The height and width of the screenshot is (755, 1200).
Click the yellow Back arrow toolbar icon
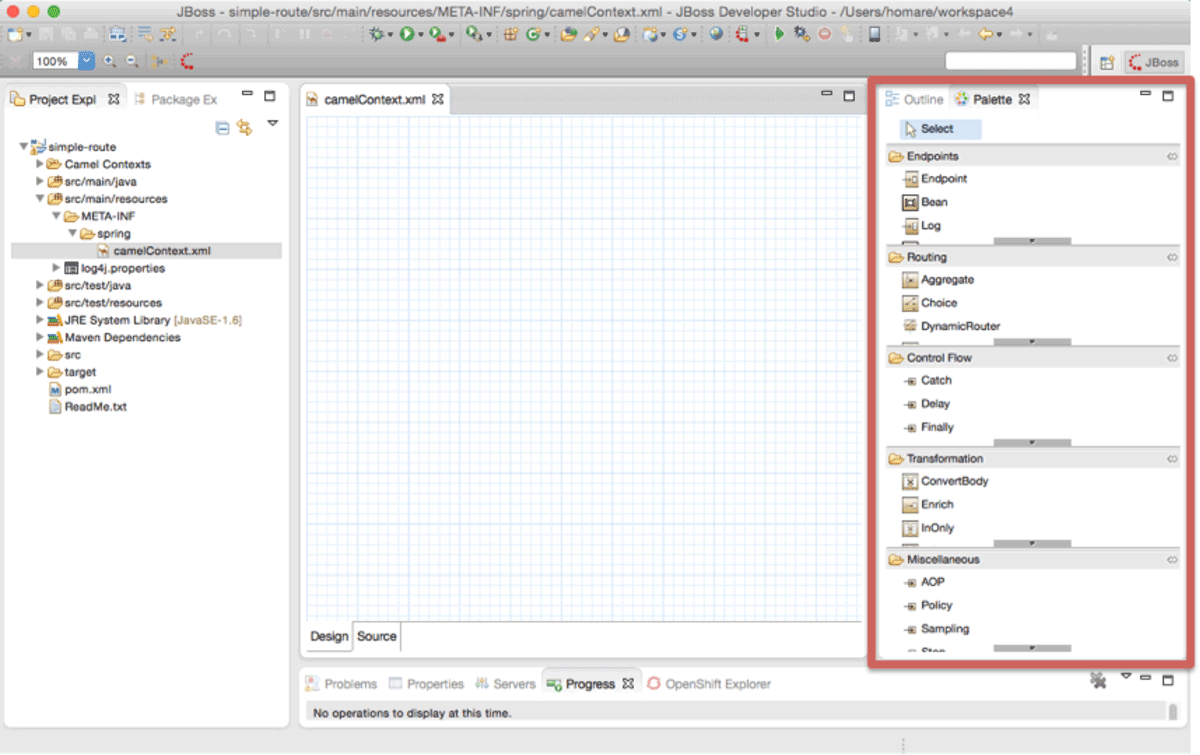[985, 34]
